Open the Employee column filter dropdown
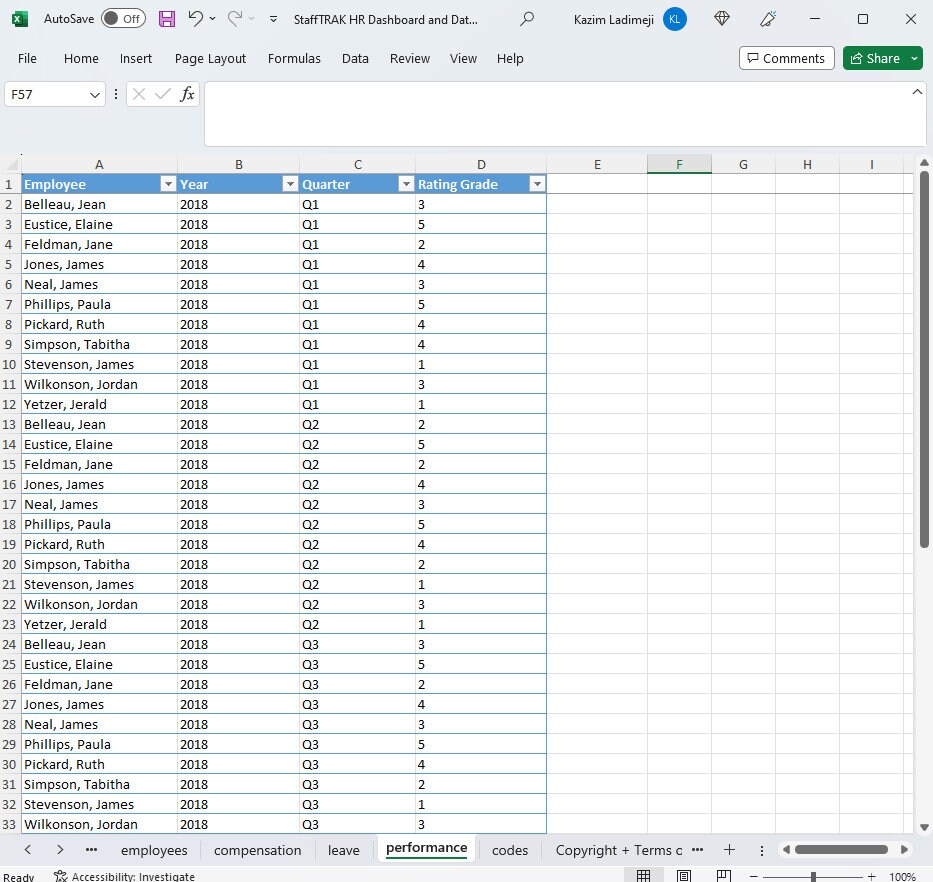 pos(167,184)
